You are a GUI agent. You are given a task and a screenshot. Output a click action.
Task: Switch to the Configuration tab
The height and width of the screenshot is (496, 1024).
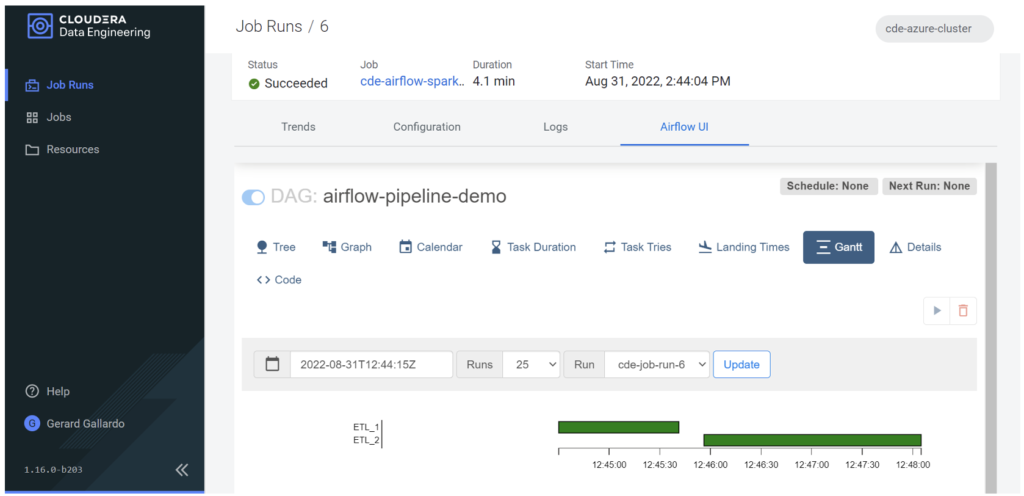[426, 127]
